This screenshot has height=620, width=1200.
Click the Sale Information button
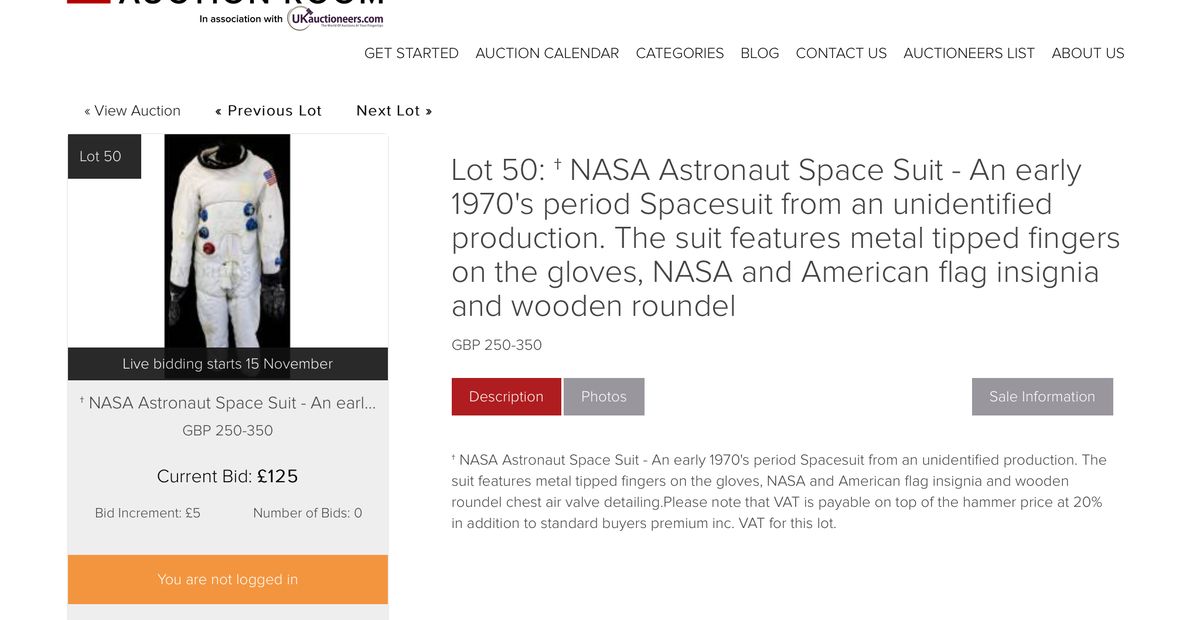(x=1041, y=397)
